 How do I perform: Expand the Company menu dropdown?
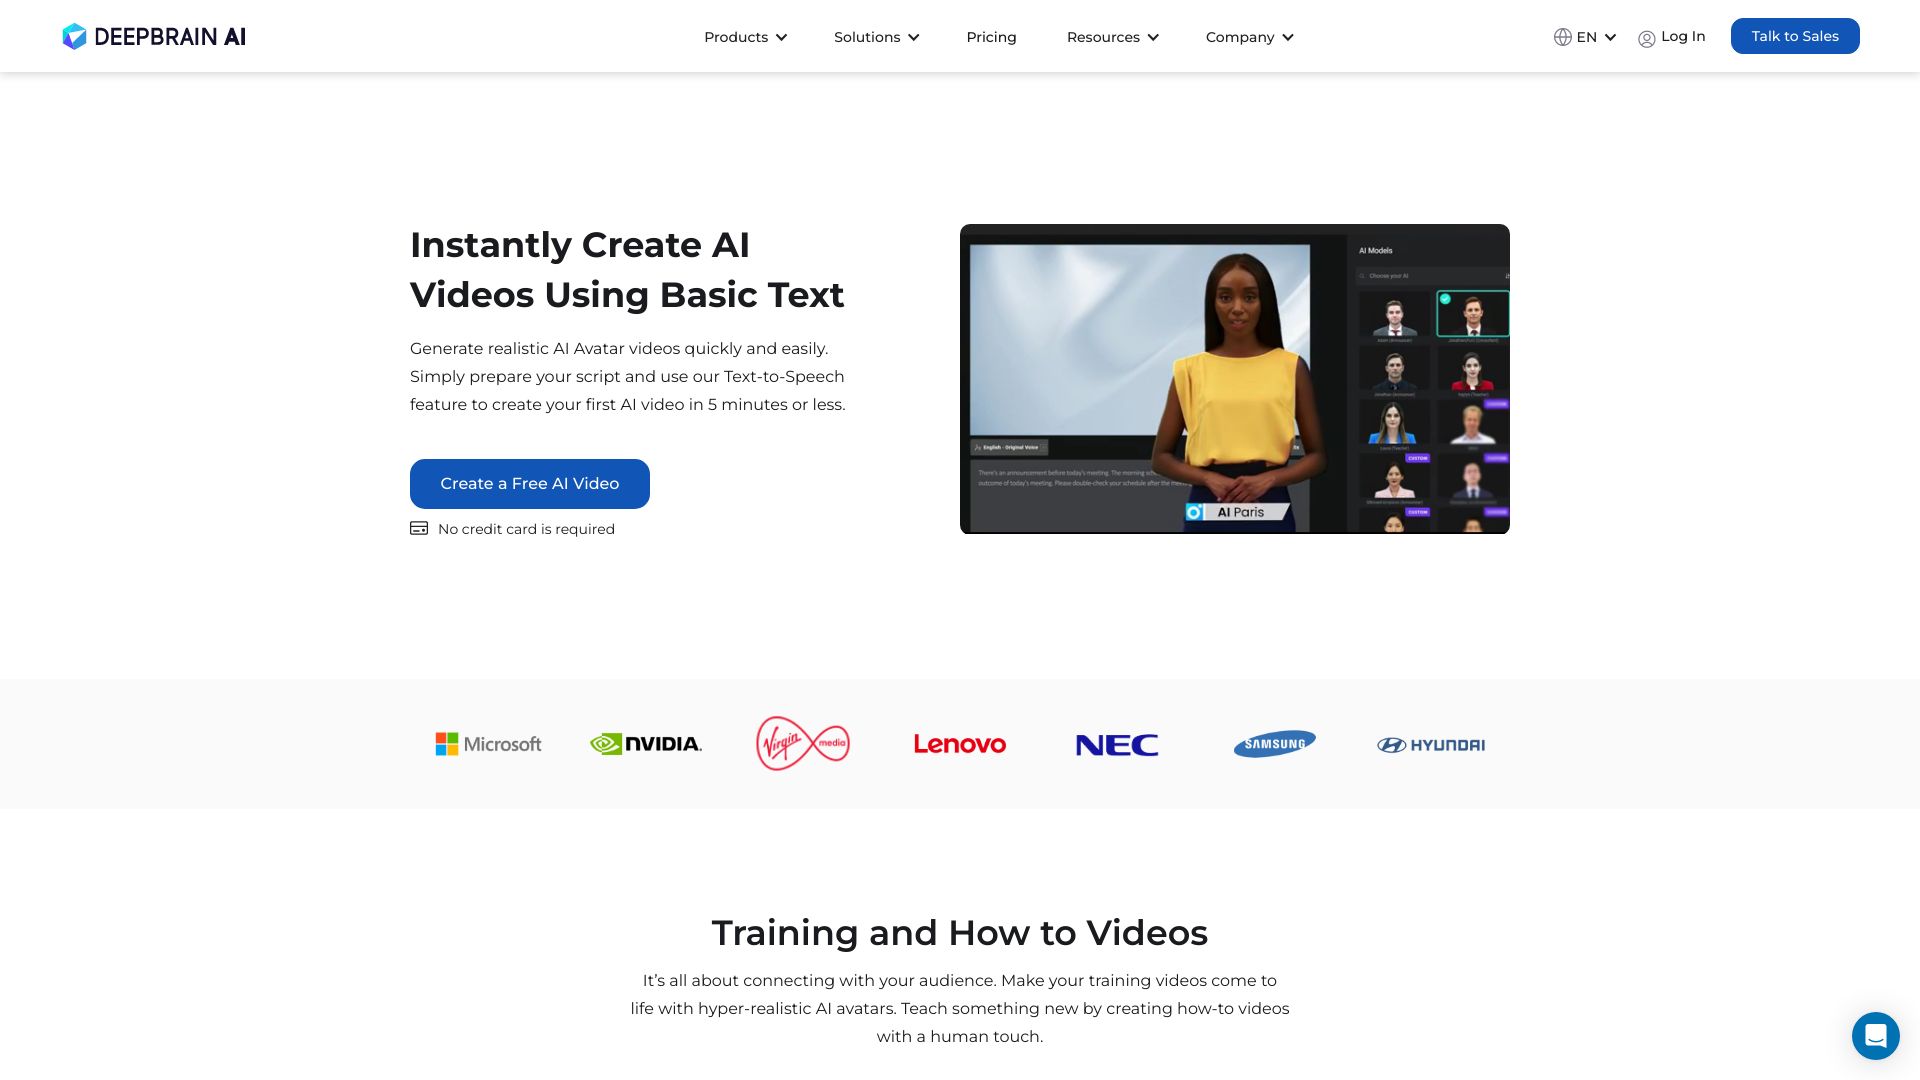click(1249, 36)
